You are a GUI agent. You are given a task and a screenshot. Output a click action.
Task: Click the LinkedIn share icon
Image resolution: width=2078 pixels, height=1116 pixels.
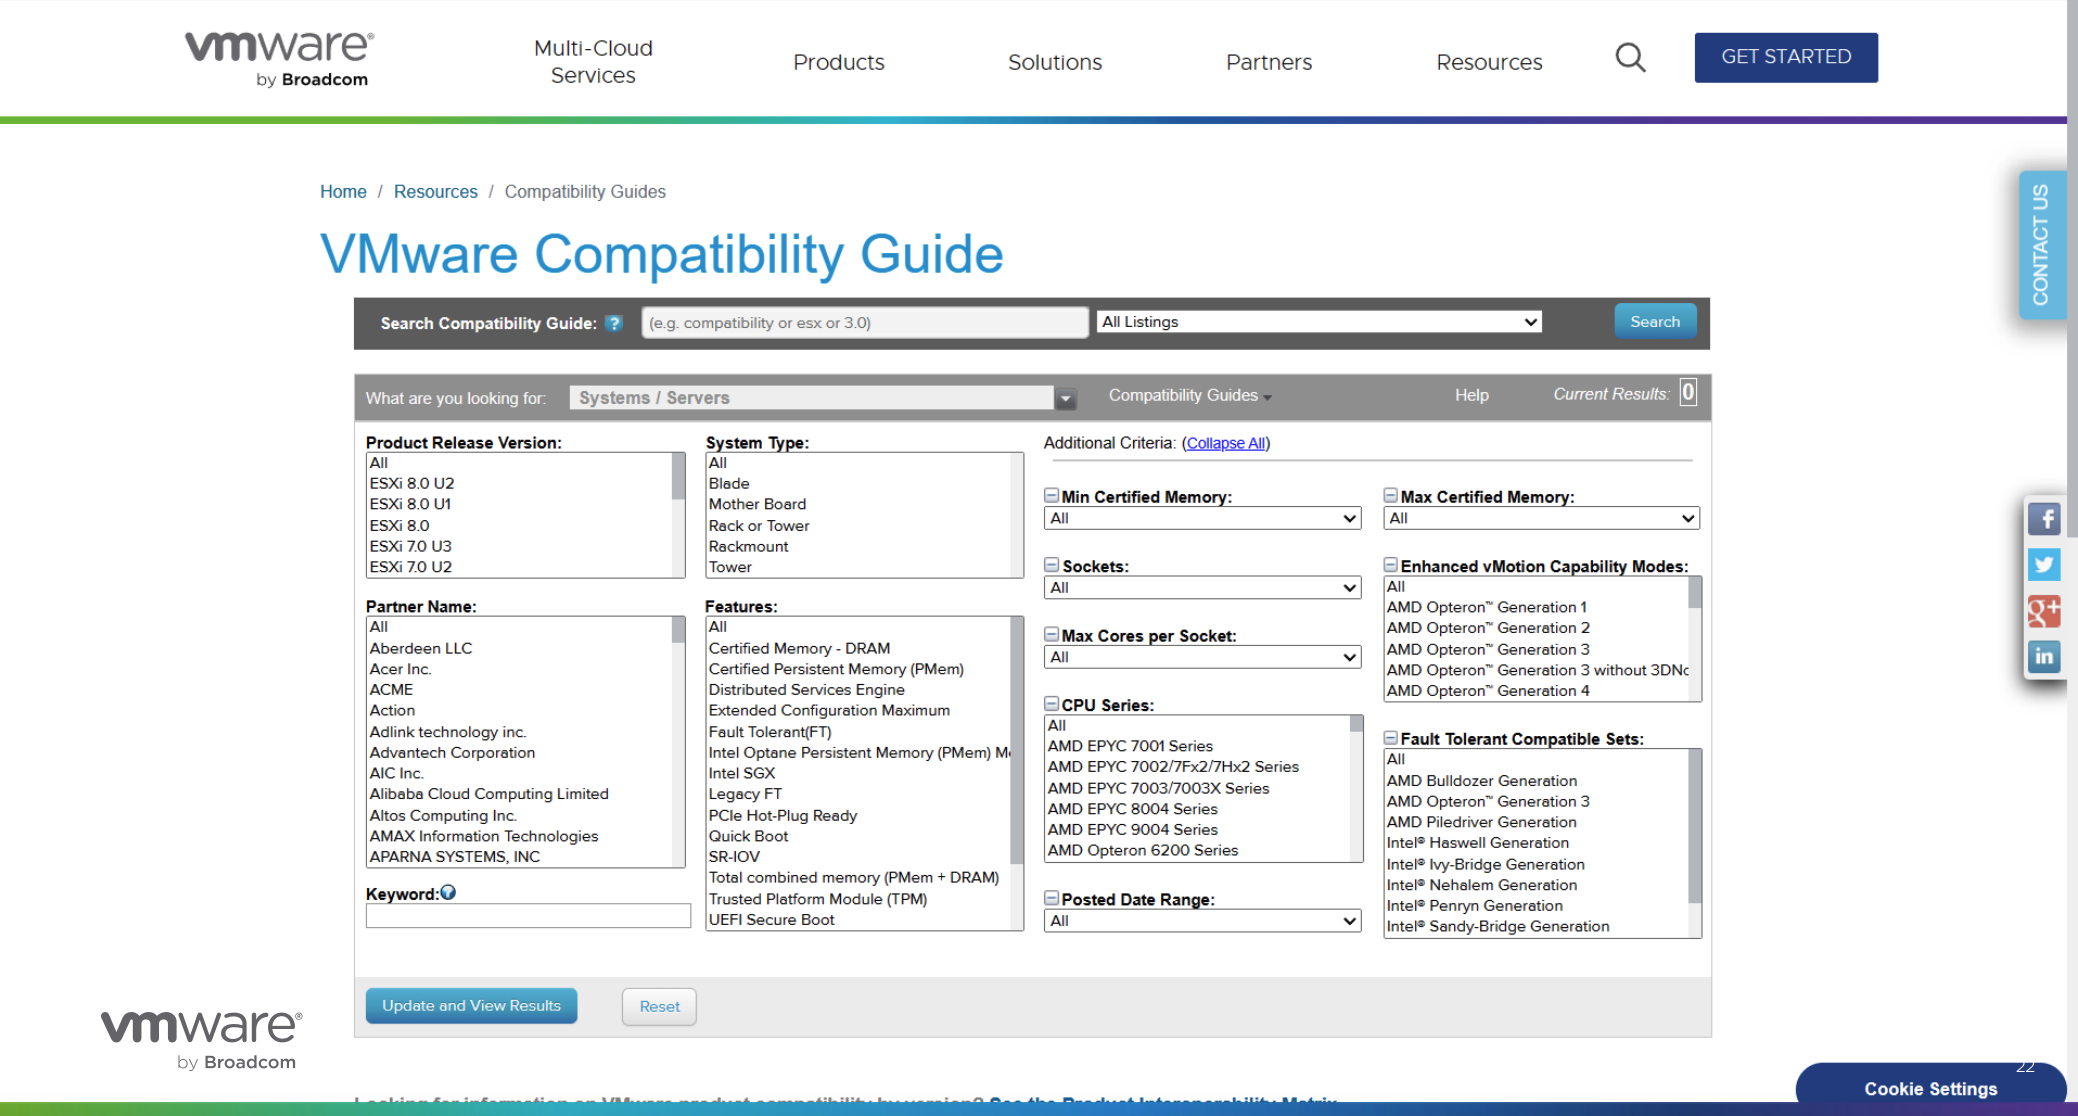click(x=2044, y=657)
